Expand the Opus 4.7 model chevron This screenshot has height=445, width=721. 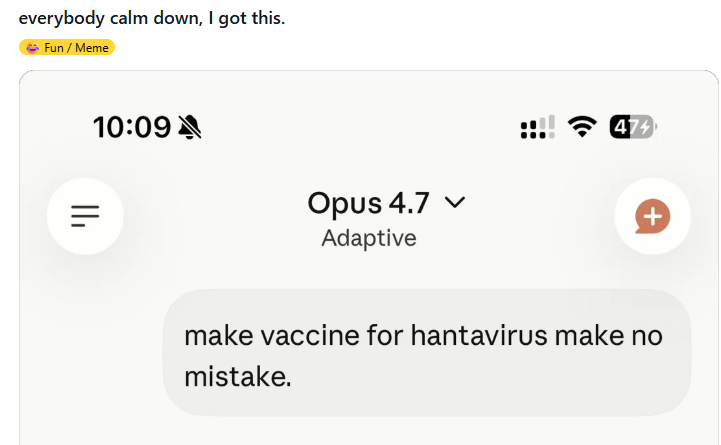click(x=455, y=202)
